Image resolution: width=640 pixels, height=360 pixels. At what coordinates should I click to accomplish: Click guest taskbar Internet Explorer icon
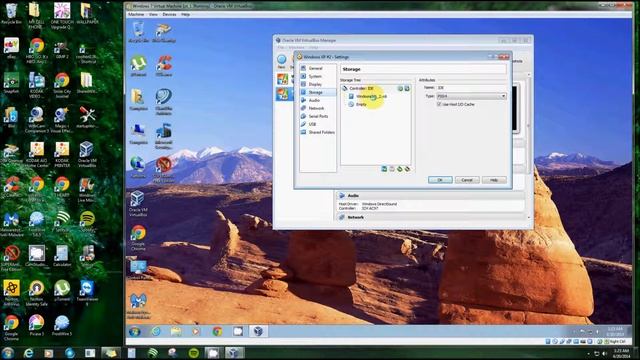[x=156, y=331]
